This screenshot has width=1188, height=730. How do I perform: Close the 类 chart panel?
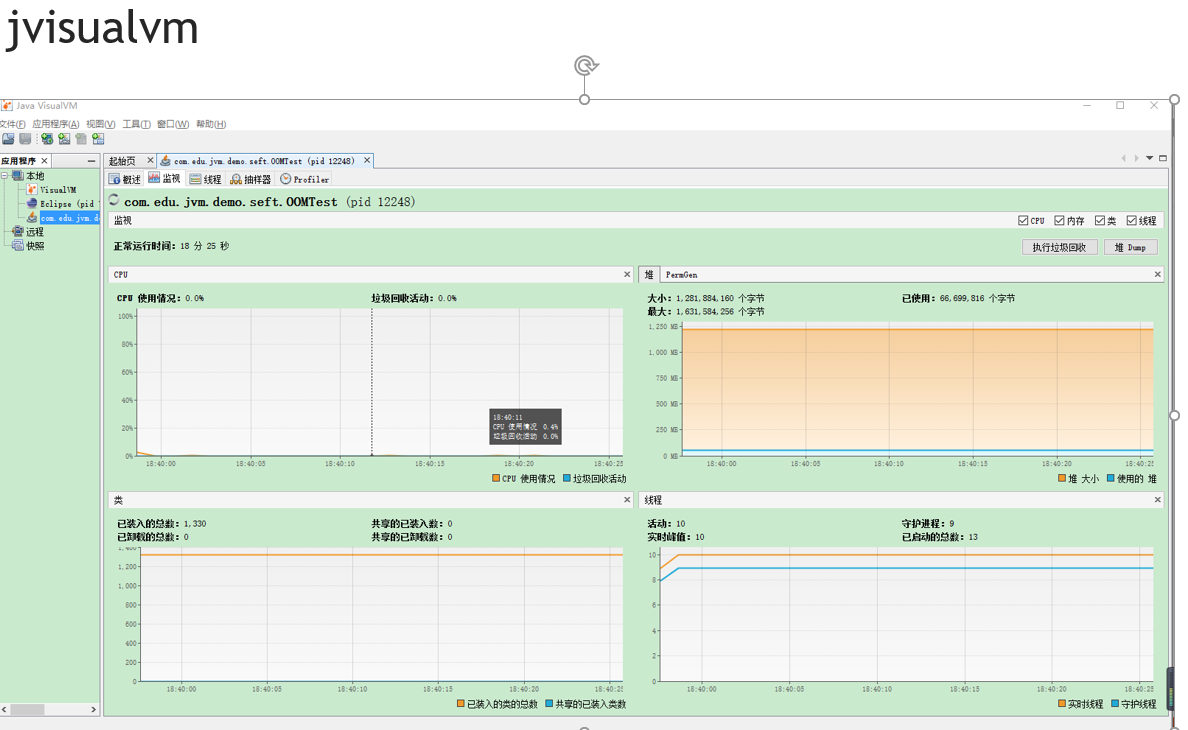627,500
